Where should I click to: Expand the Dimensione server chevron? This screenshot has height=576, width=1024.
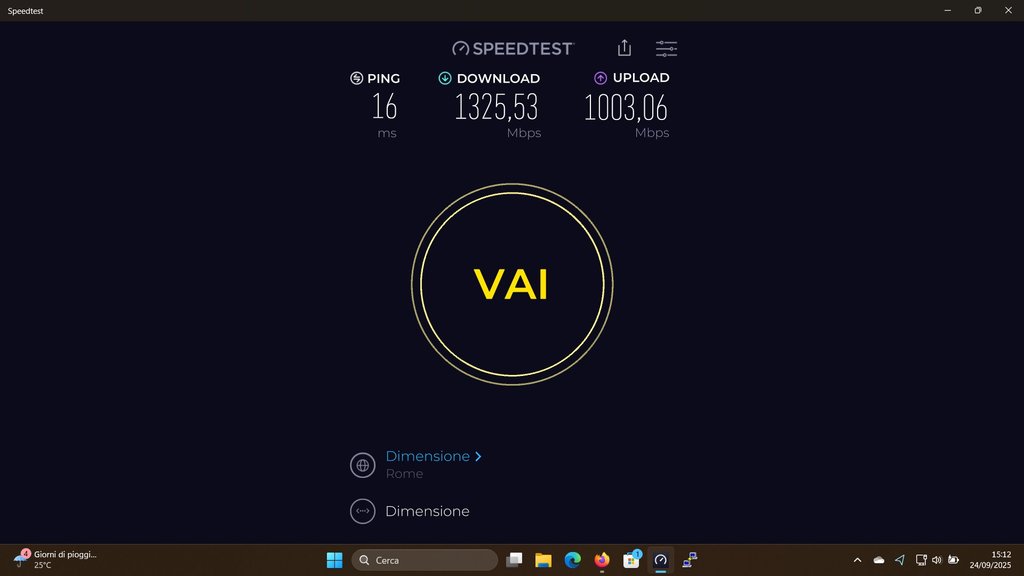click(478, 456)
